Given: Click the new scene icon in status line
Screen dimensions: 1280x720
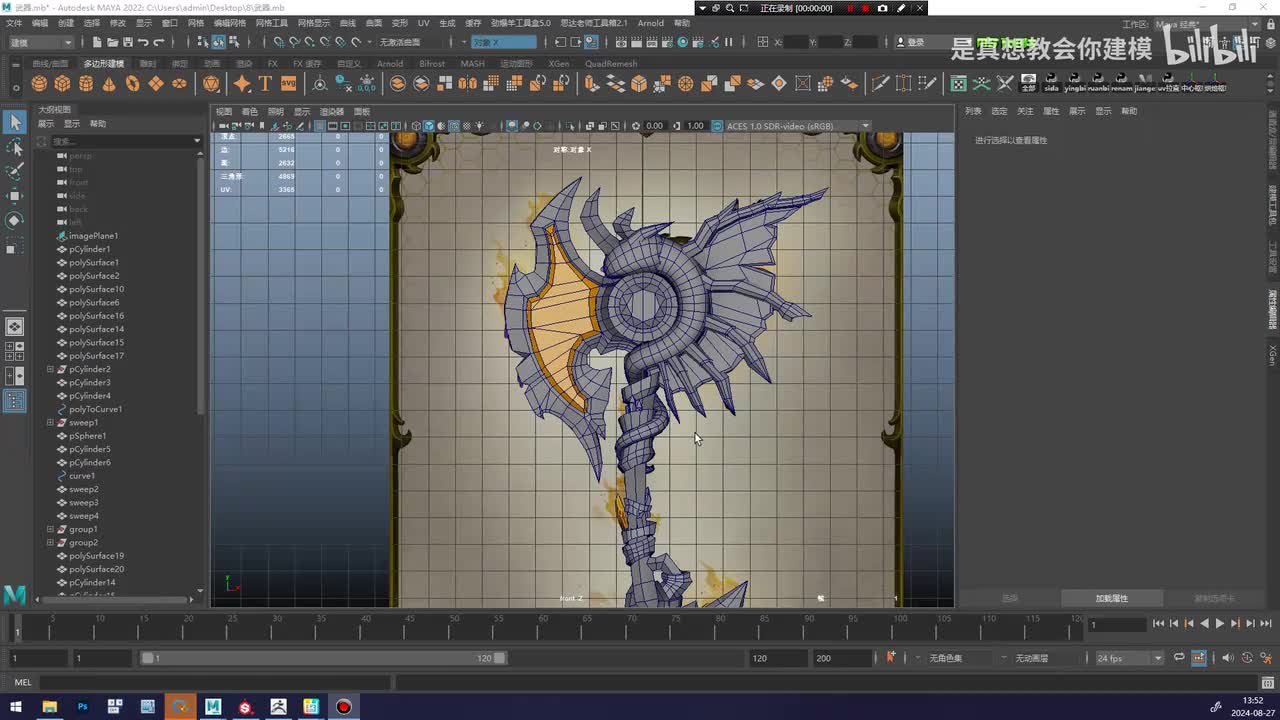Looking at the screenshot, I should [x=97, y=42].
